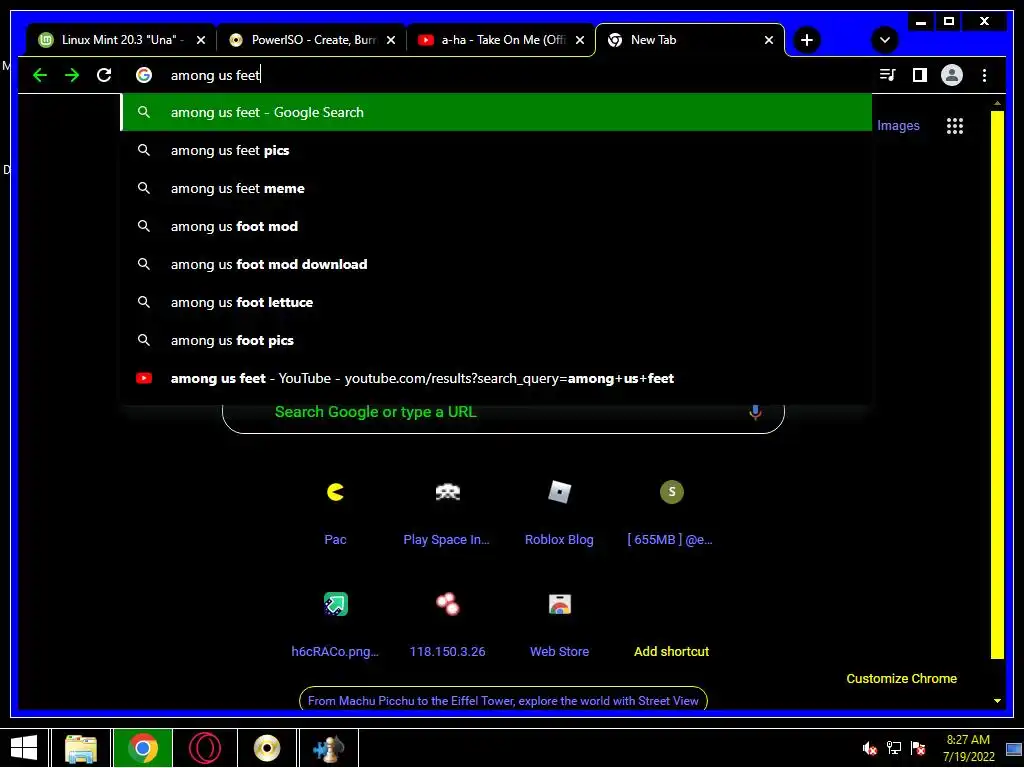Choose the 'among us feet meme' suggestion
The width and height of the screenshot is (1024, 768).
click(496, 188)
